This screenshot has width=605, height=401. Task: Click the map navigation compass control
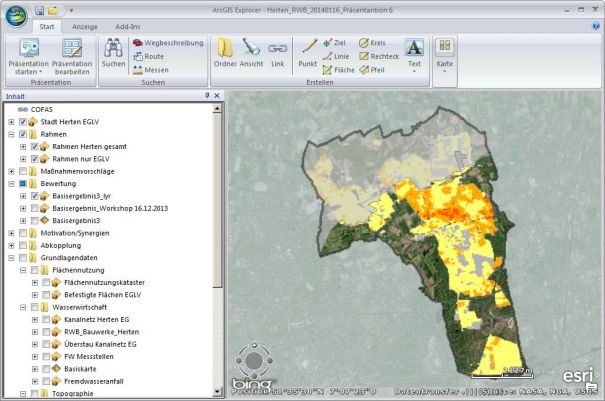[254, 360]
